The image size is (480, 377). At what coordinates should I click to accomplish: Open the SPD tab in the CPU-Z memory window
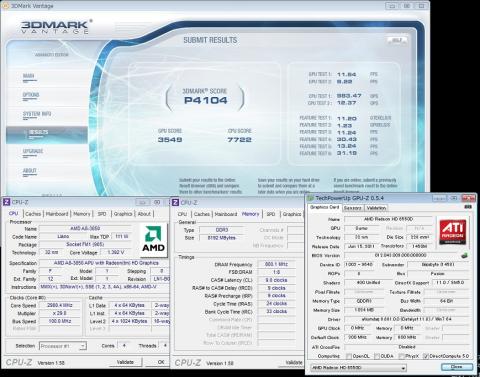(x=271, y=214)
